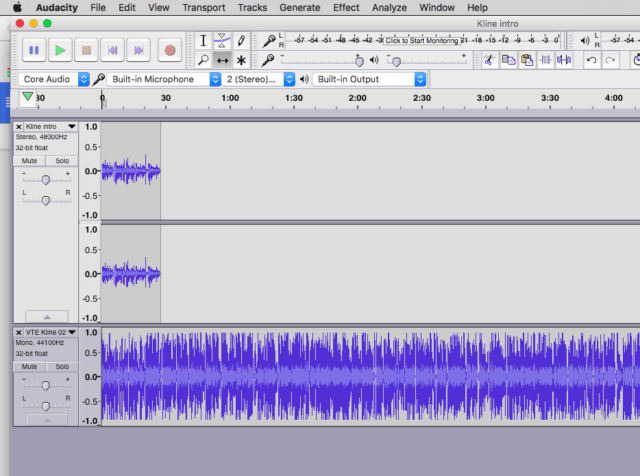This screenshot has width=640, height=476.
Task: Click the Silence audio icon
Action: (x=564, y=60)
